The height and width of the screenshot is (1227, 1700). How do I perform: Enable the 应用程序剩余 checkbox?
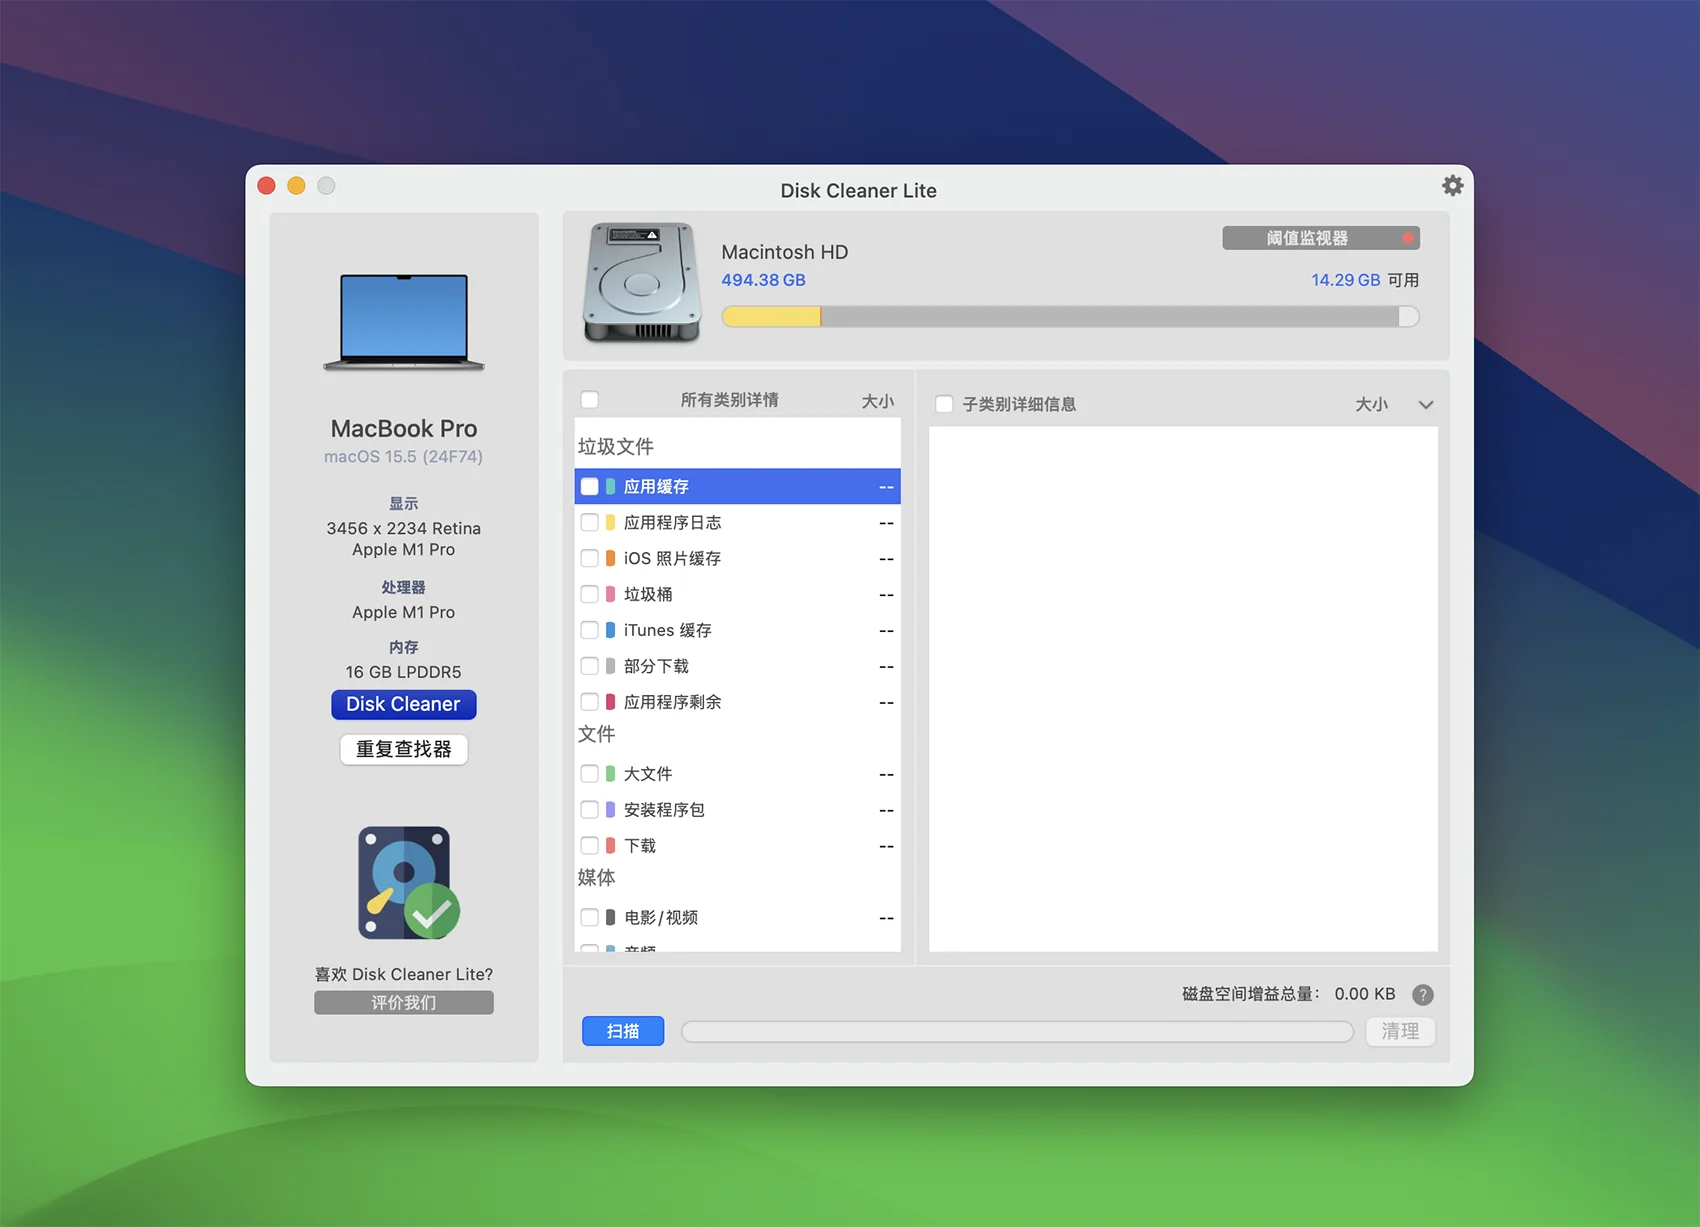click(x=590, y=702)
